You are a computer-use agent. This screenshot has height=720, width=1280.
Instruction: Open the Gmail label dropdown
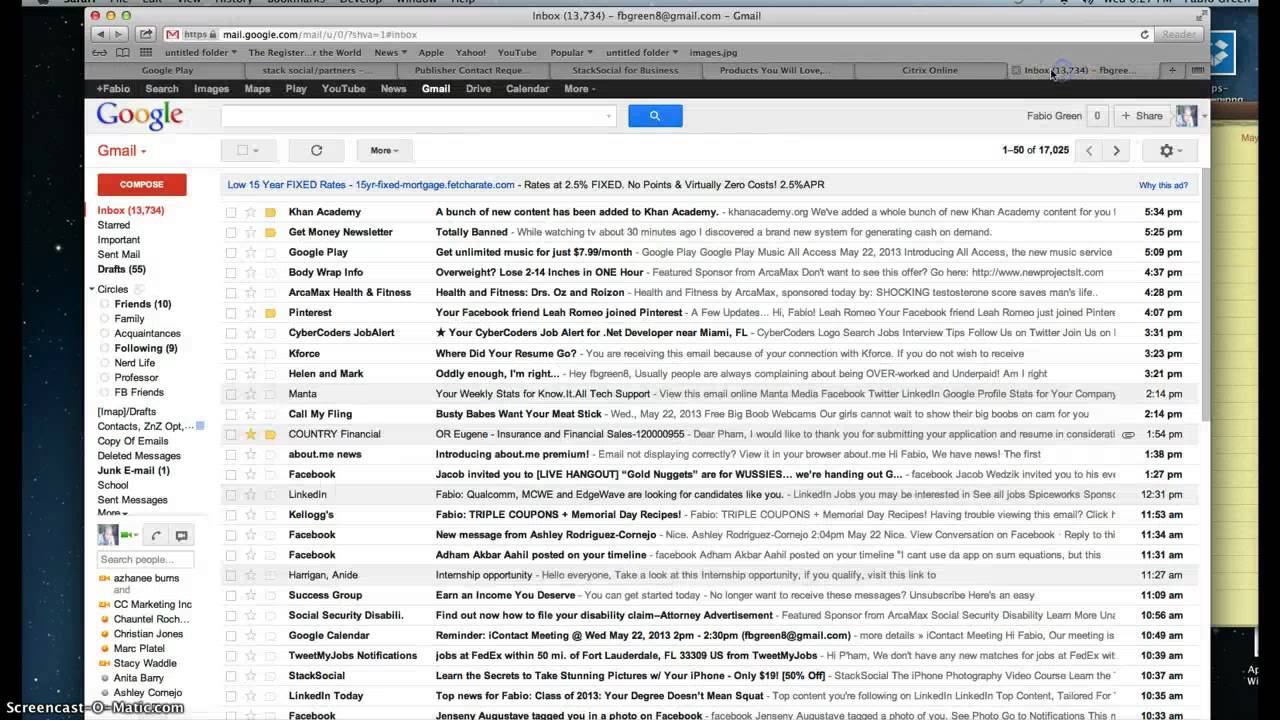click(122, 150)
